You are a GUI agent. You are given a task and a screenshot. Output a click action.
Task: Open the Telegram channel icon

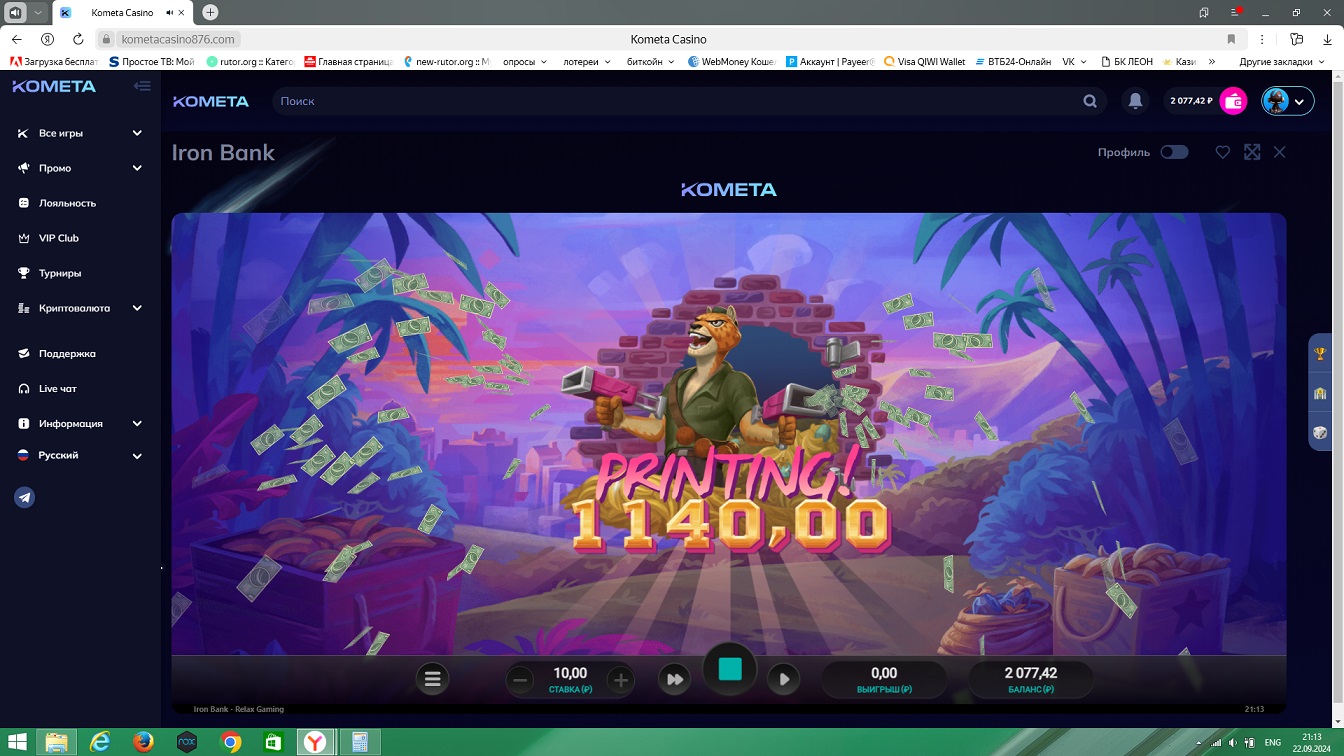click(x=25, y=497)
